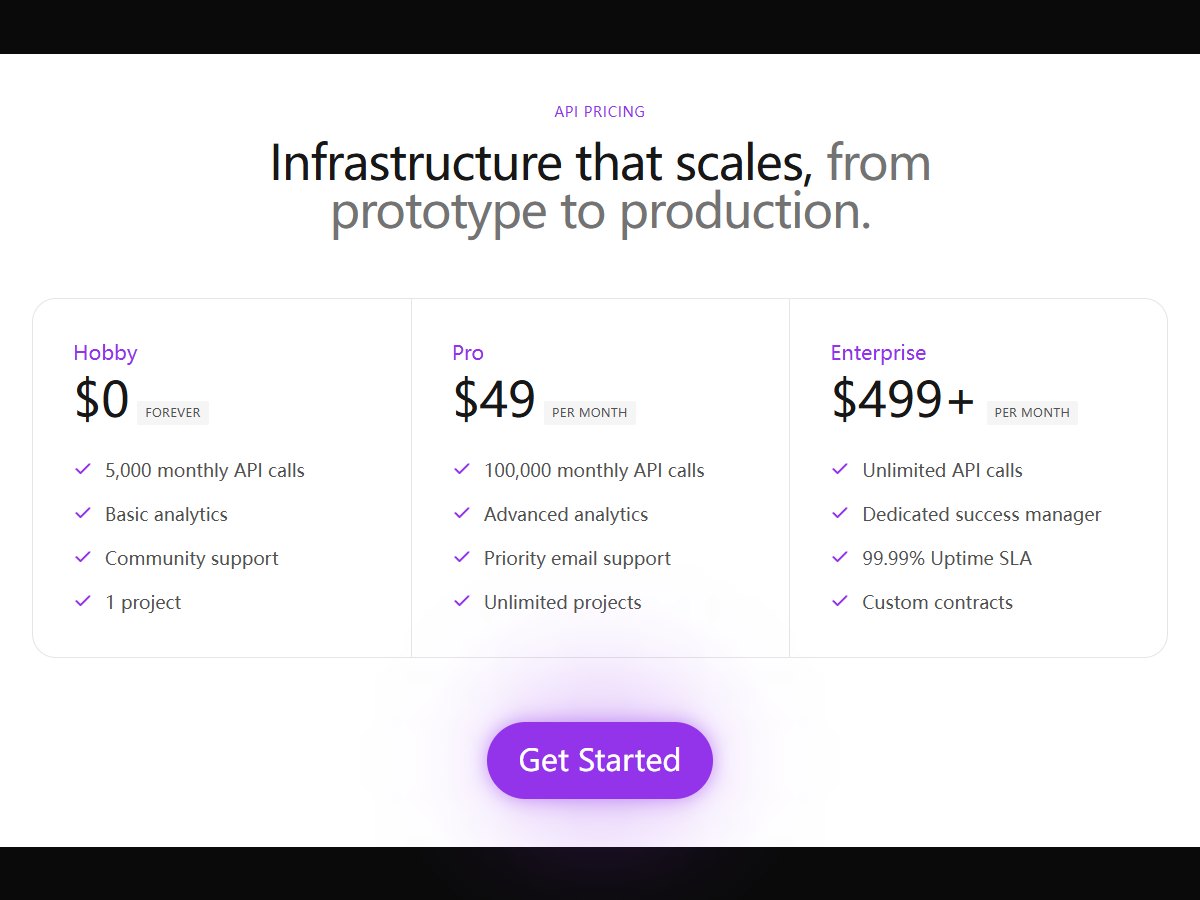Click the Get Started button
Screen dimensions: 1200x900
pos(600,760)
